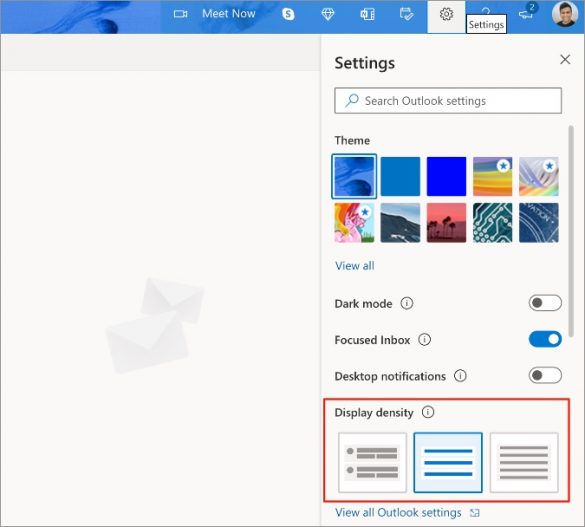
Task: Click the Search Outlook settings field
Action: pyautogui.click(x=448, y=101)
